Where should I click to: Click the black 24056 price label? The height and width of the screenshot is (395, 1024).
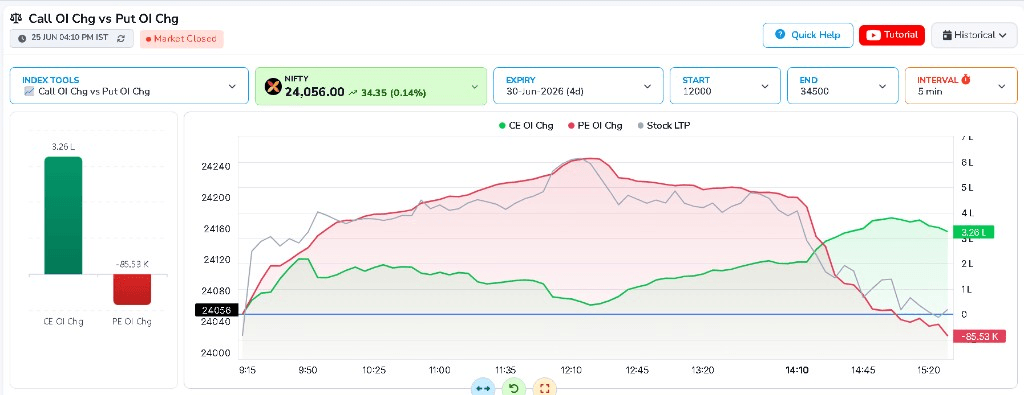[216, 311]
